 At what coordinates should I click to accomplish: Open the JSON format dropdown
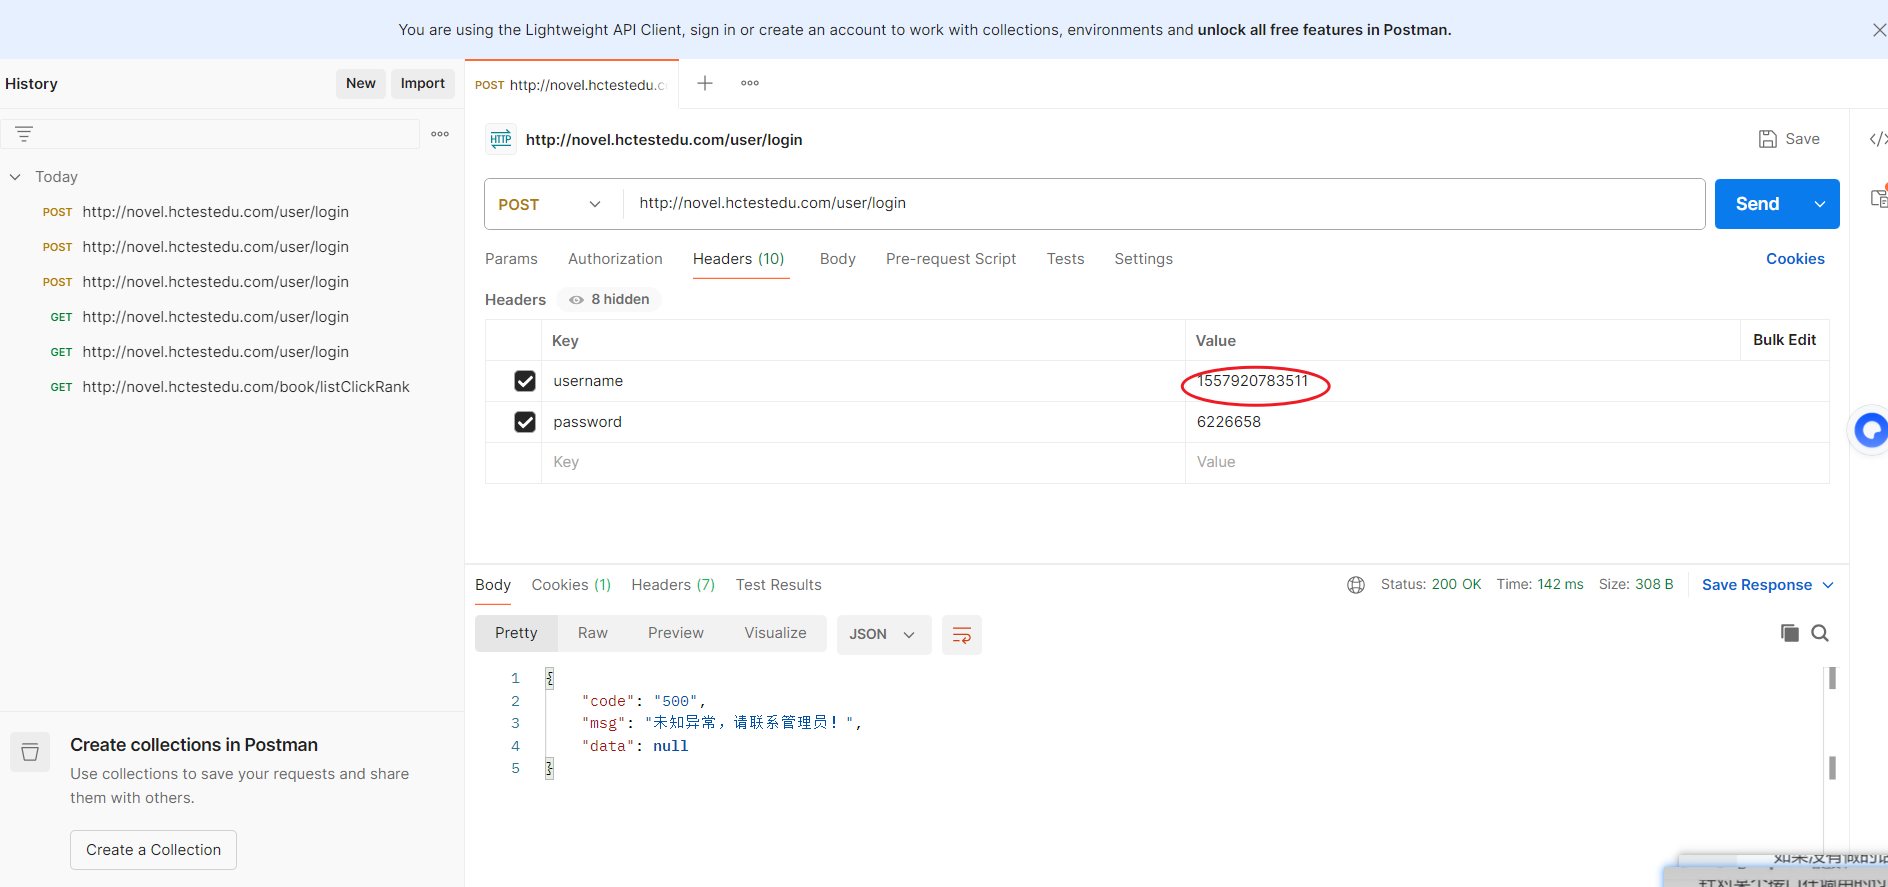pos(883,635)
